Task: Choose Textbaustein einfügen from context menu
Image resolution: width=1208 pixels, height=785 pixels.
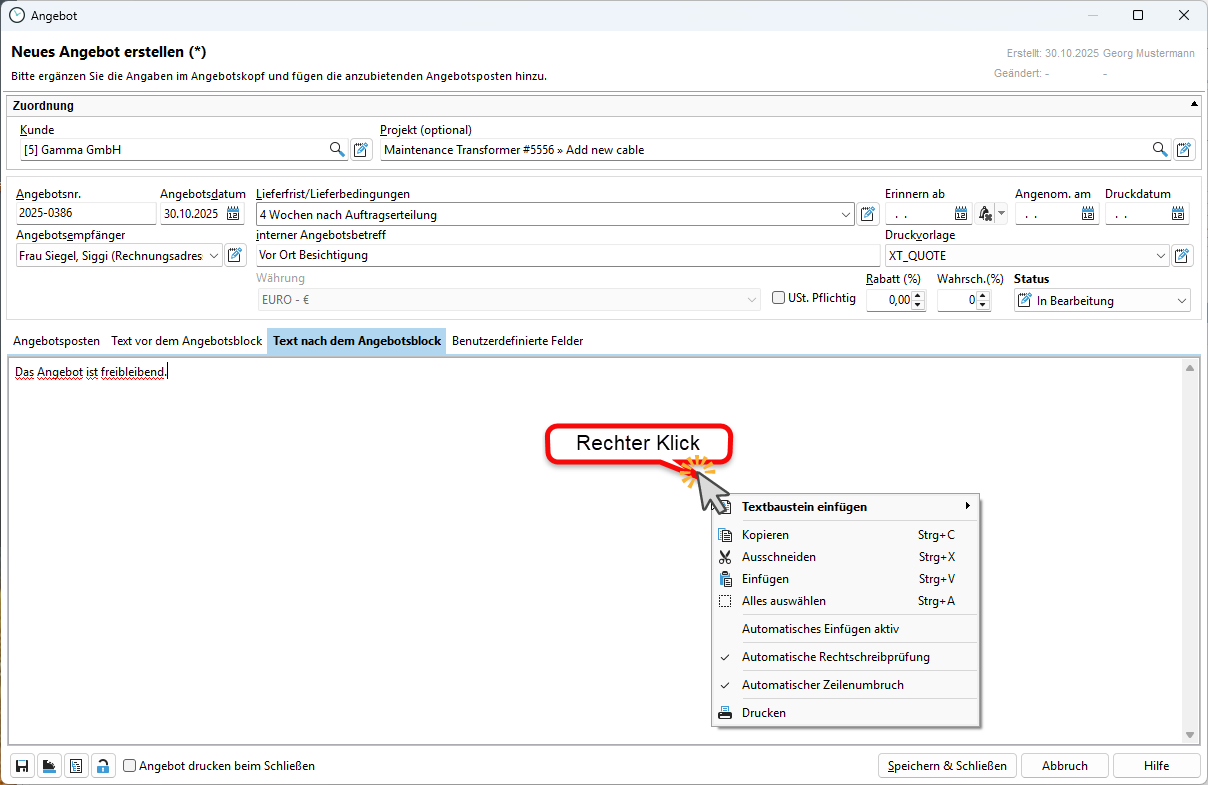Action: [x=804, y=507]
